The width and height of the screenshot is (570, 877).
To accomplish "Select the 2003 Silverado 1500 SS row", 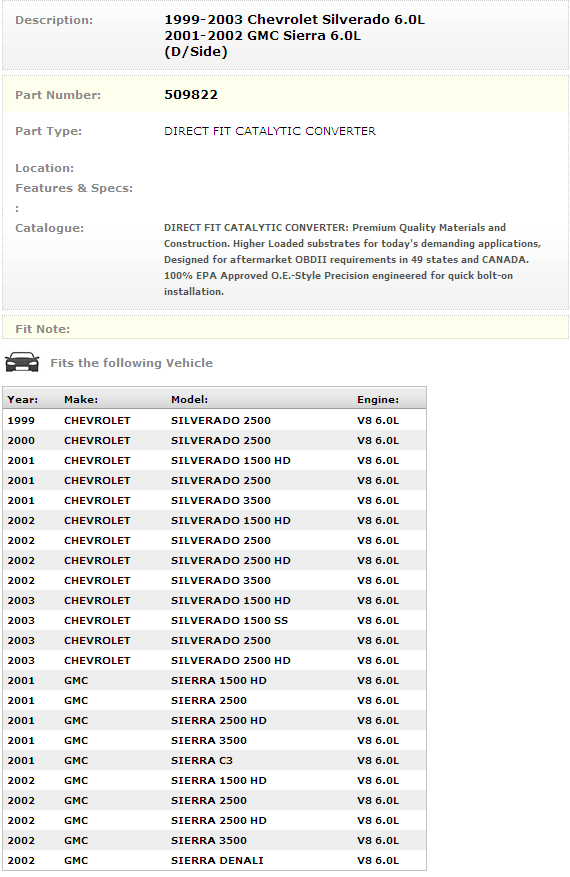I will (x=214, y=620).
